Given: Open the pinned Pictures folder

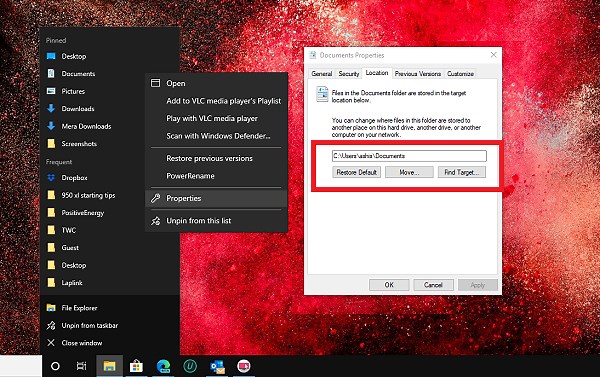Looking at the screenshot, I should 110,91.
